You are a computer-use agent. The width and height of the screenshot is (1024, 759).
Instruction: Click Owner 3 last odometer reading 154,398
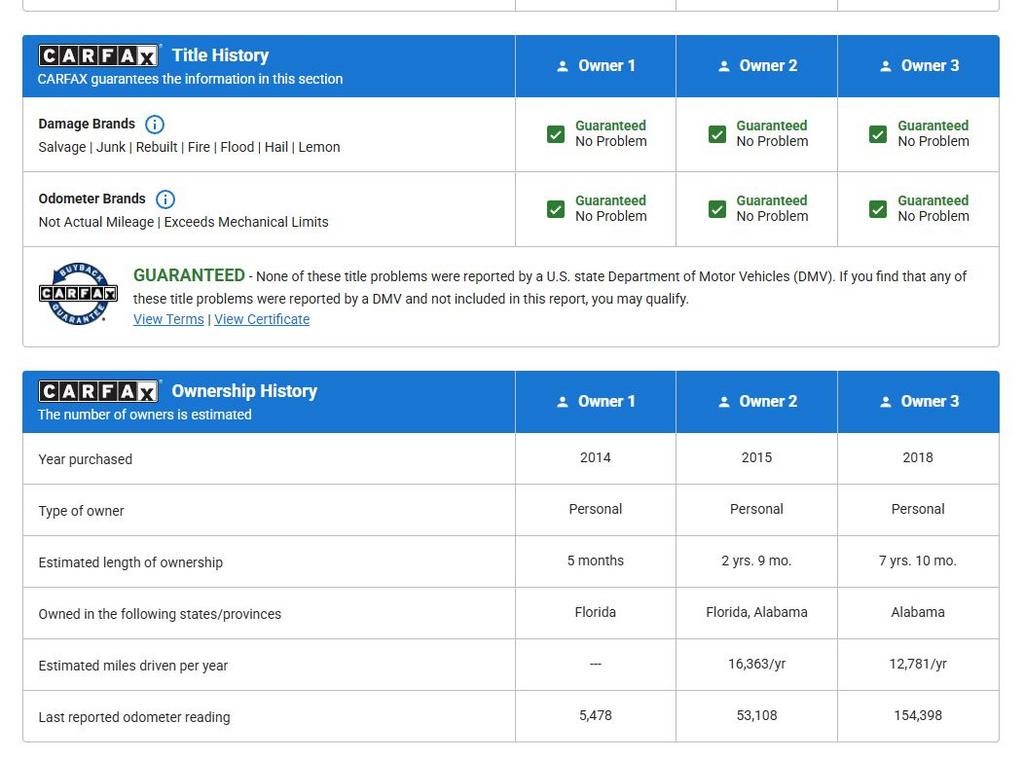pyautogui.click(x=918, y=715)
